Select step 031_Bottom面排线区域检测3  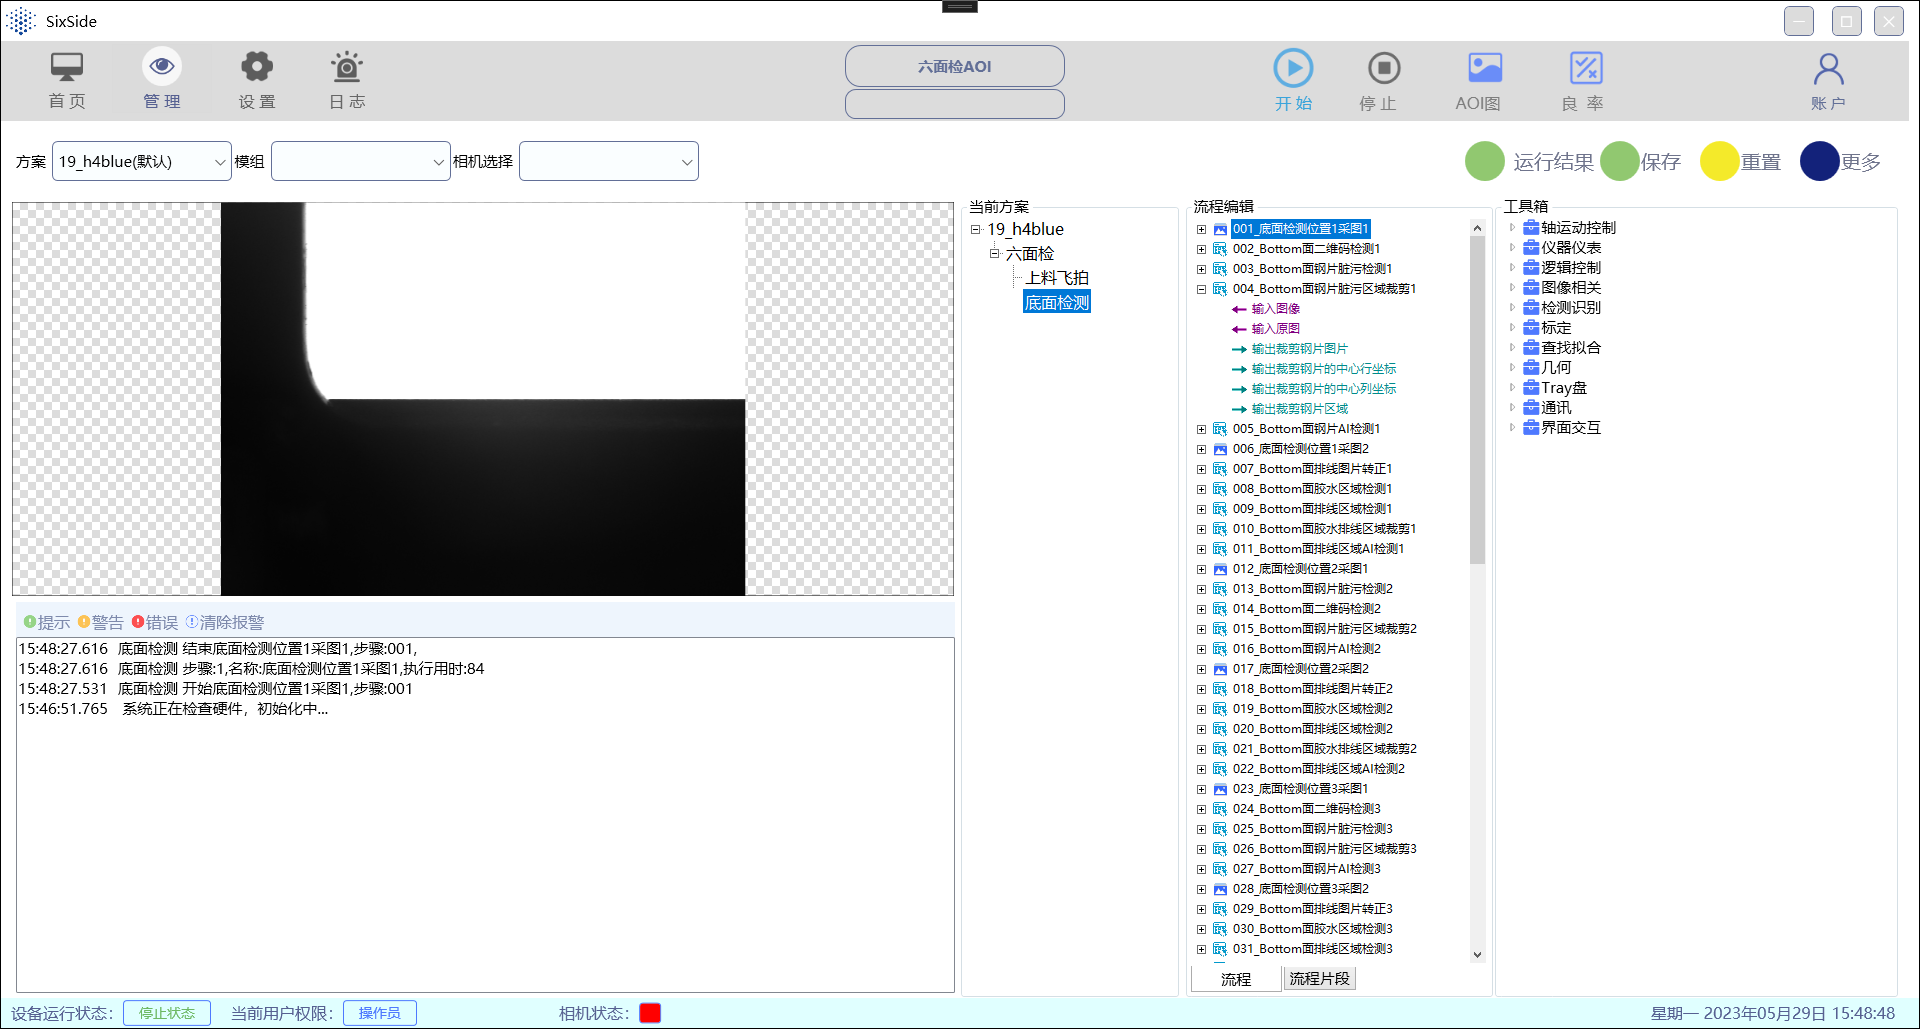pyautogui.click(x=1312, y=949)
